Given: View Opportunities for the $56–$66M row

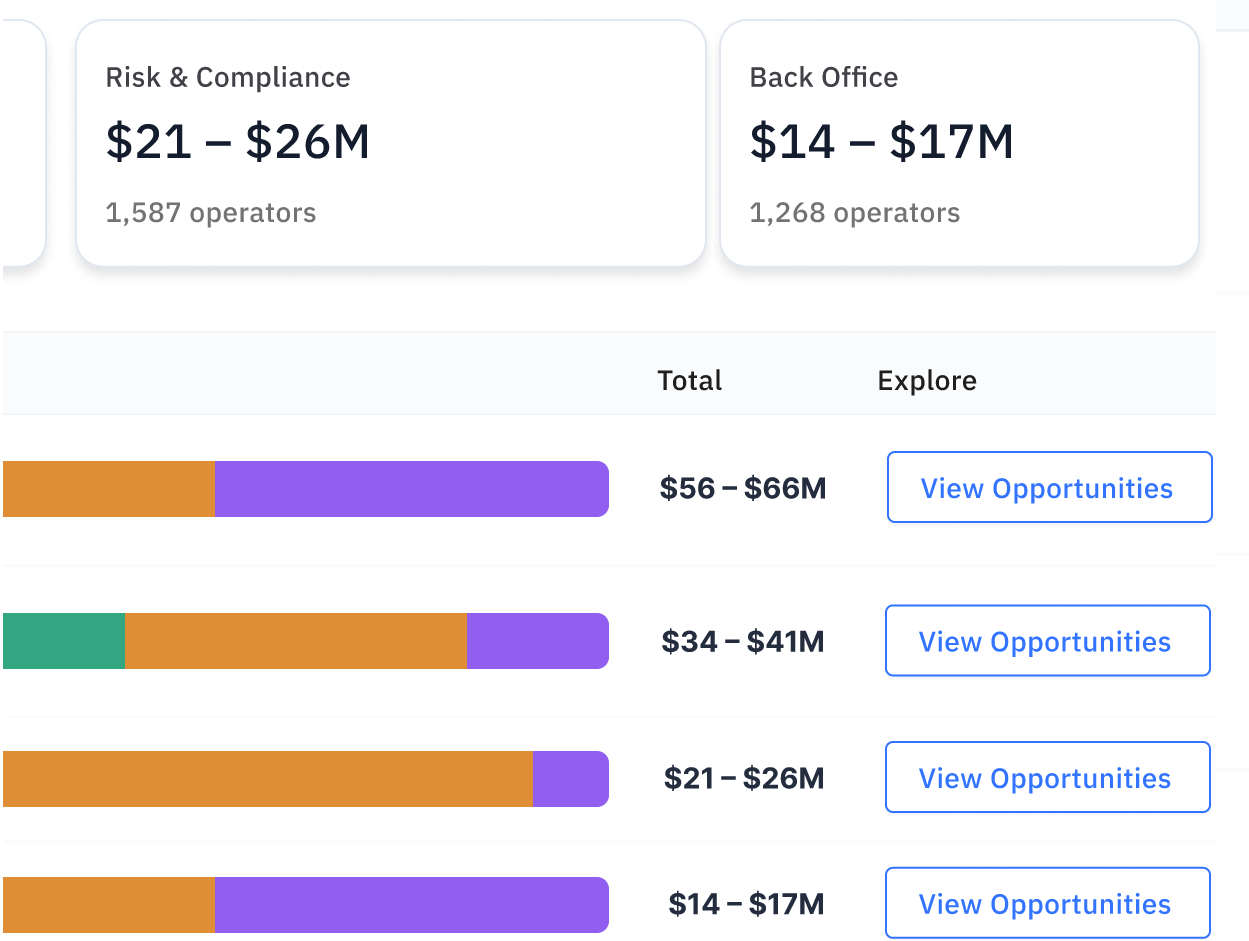Looking at the screenshot, I should pos(1048,488).
